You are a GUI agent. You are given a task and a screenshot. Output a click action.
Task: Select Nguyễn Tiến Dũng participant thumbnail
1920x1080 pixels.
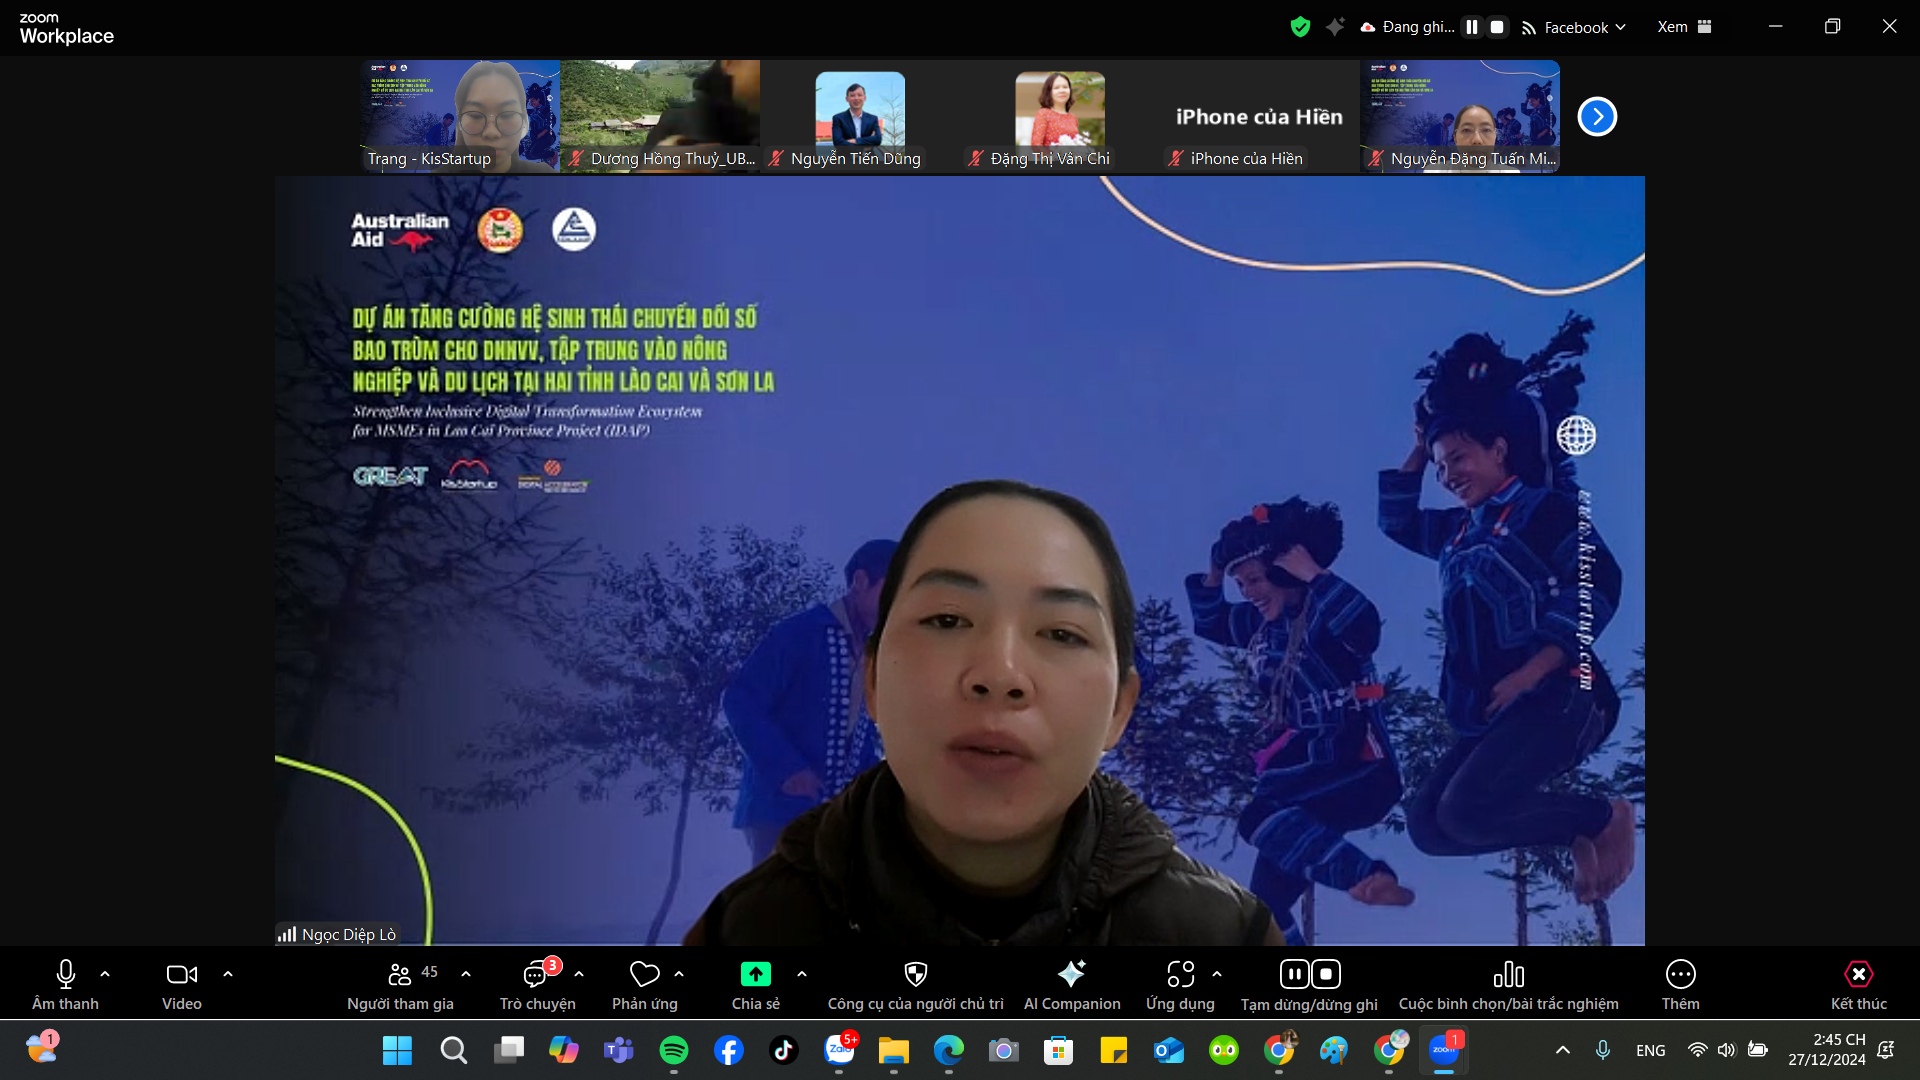pyautogui.click(x=860, y=116)
